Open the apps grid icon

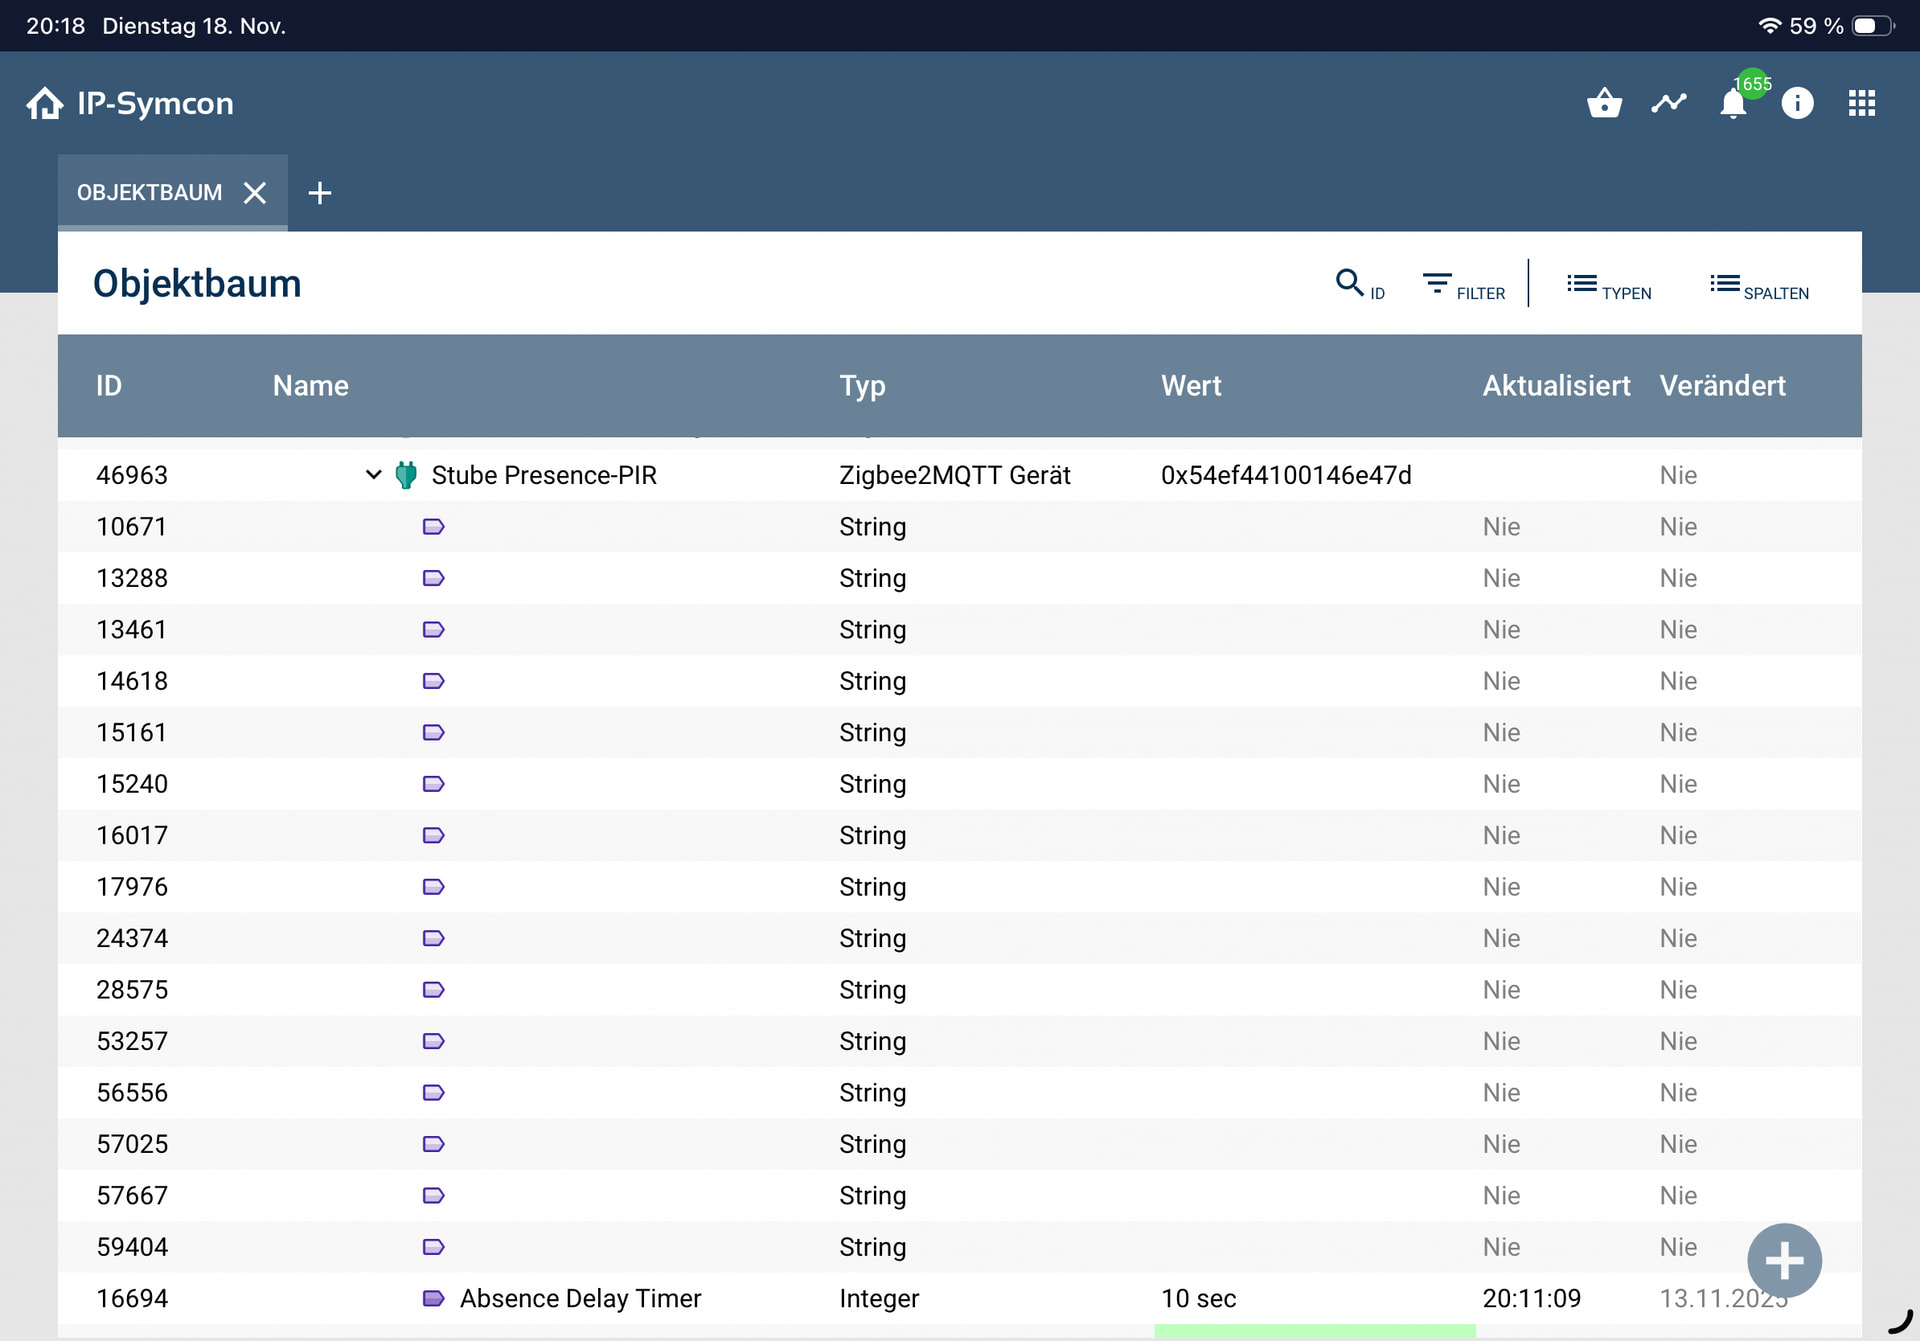coord(1861,103)
